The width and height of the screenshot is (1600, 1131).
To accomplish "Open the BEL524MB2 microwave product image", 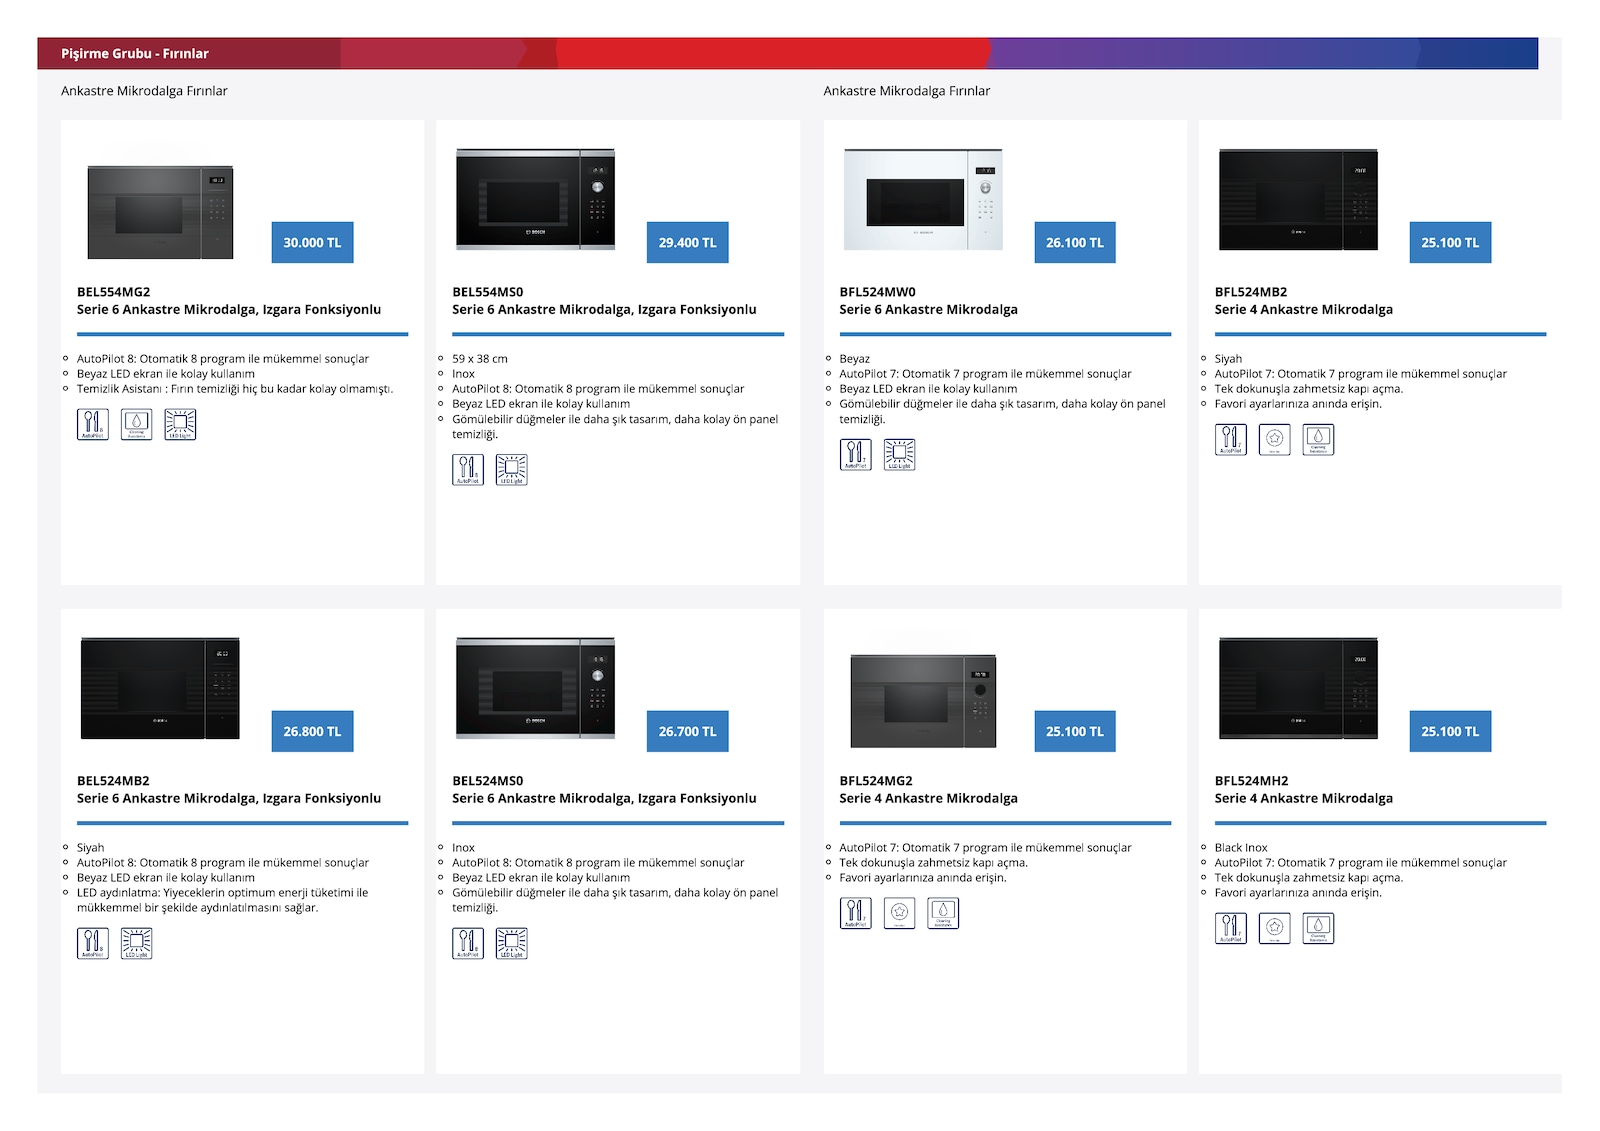I will 160,689.
